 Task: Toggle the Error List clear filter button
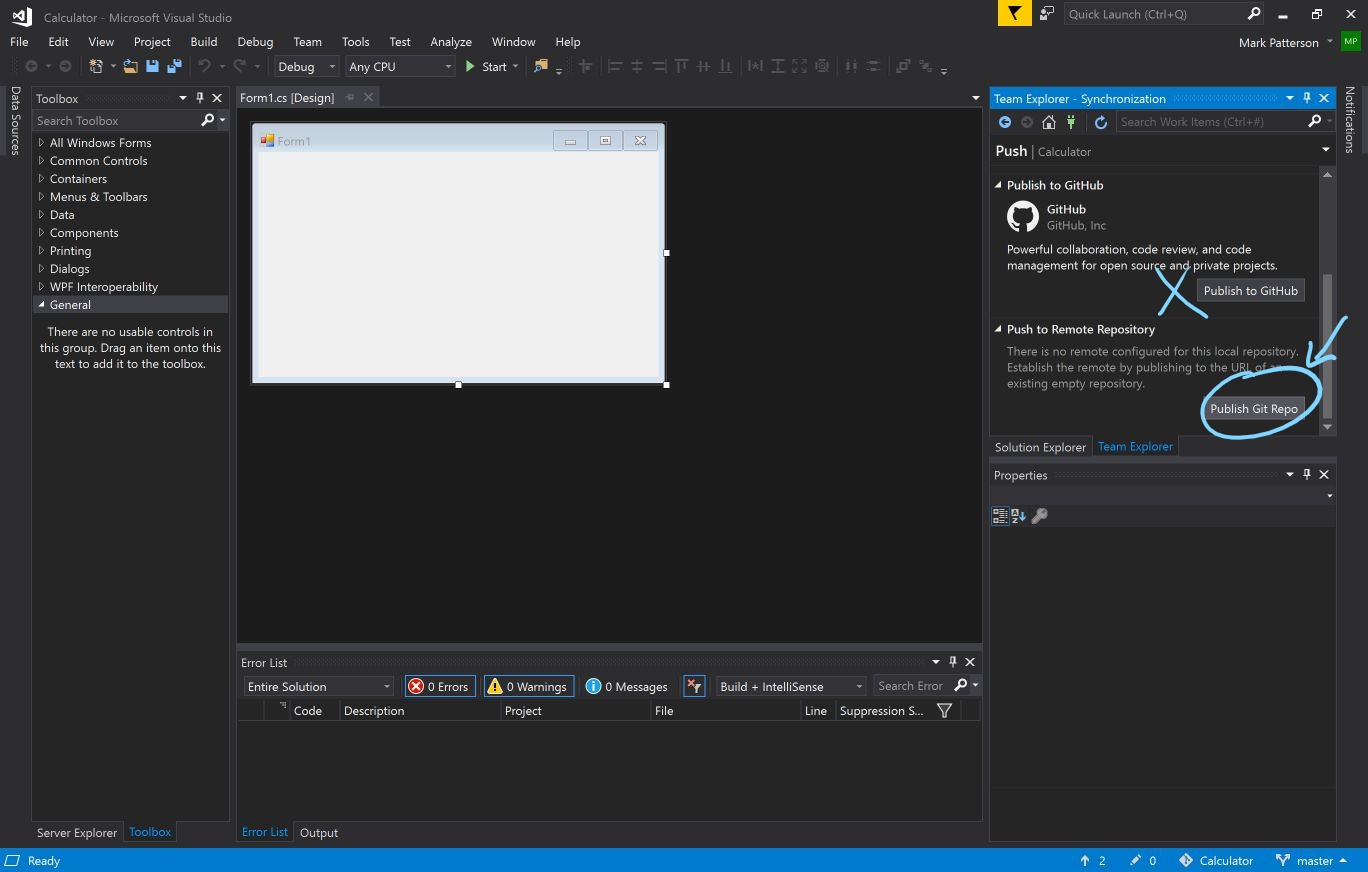pos(694,686)
